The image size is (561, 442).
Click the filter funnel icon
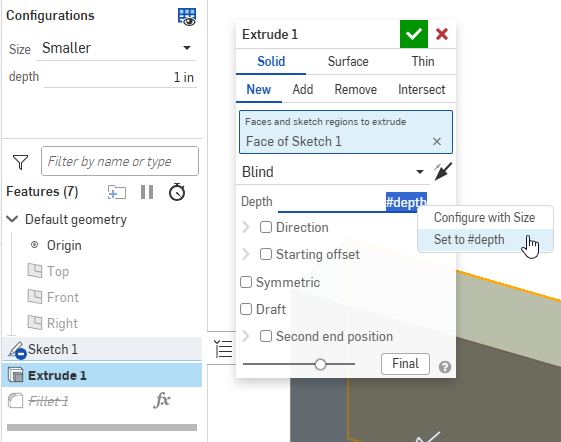20,162
